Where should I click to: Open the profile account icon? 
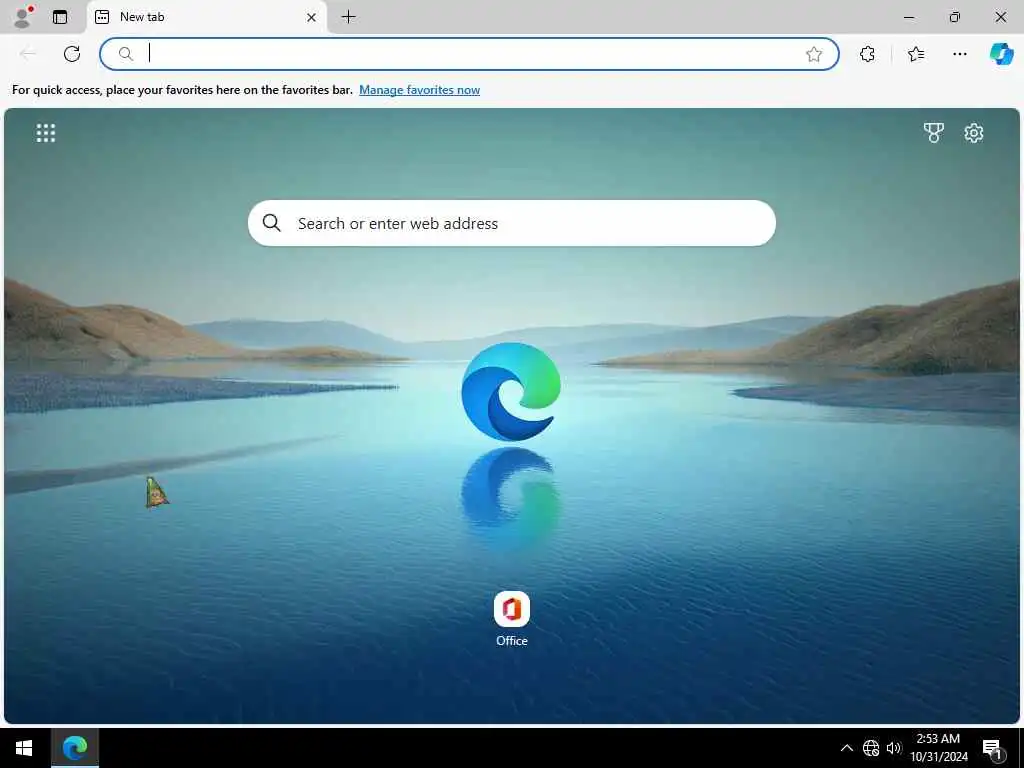click(x=23, y=17)
